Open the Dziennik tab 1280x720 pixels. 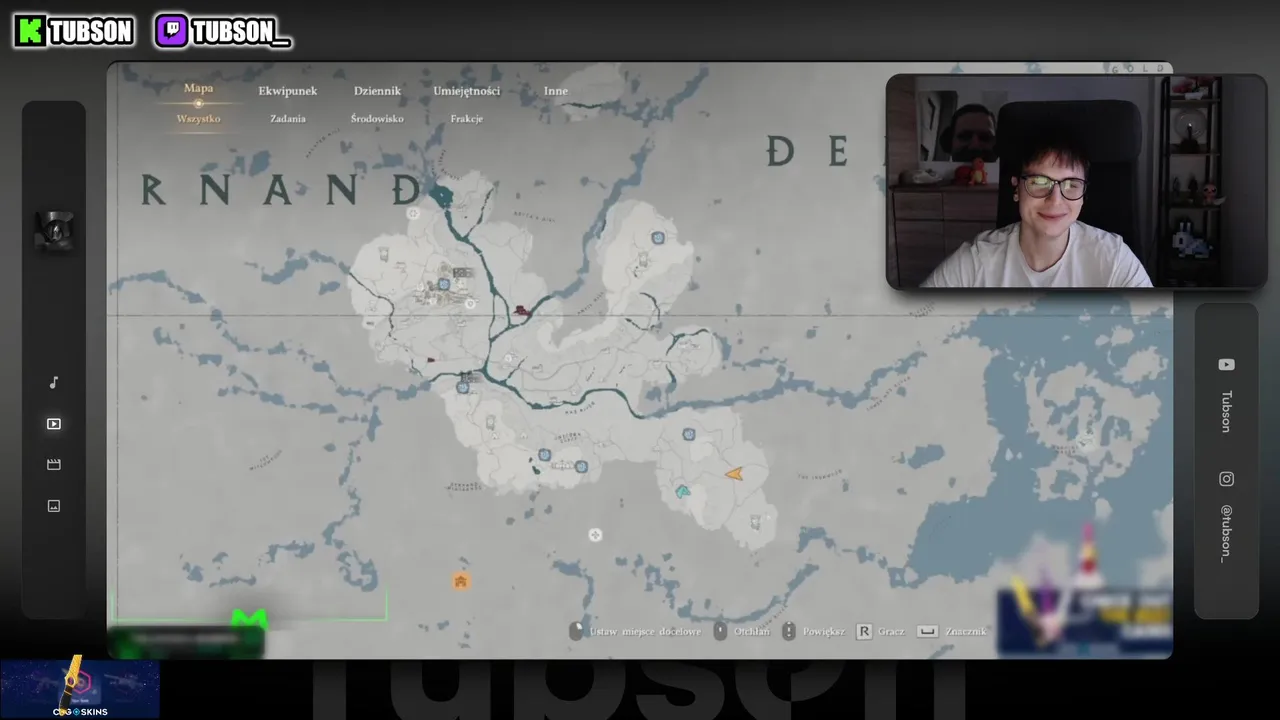point(377,91)
